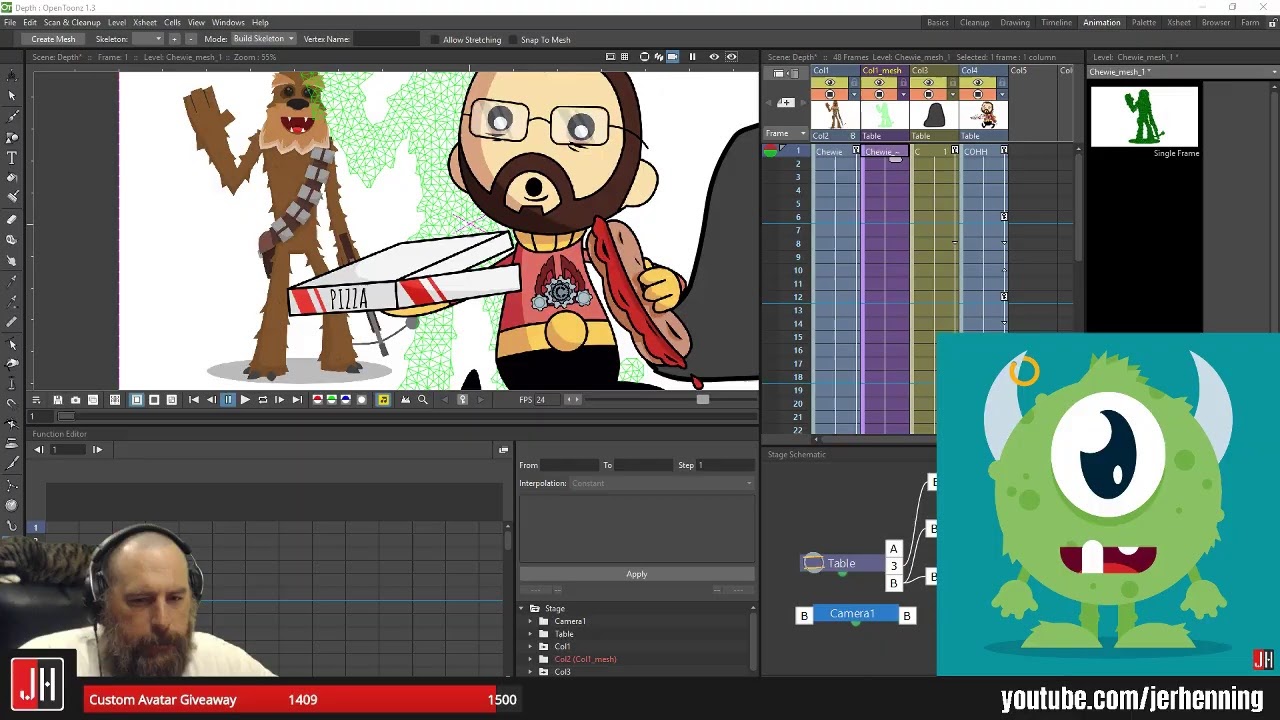
Task: Toggle Col3 preview visibility eye
Action: (928, 83)
